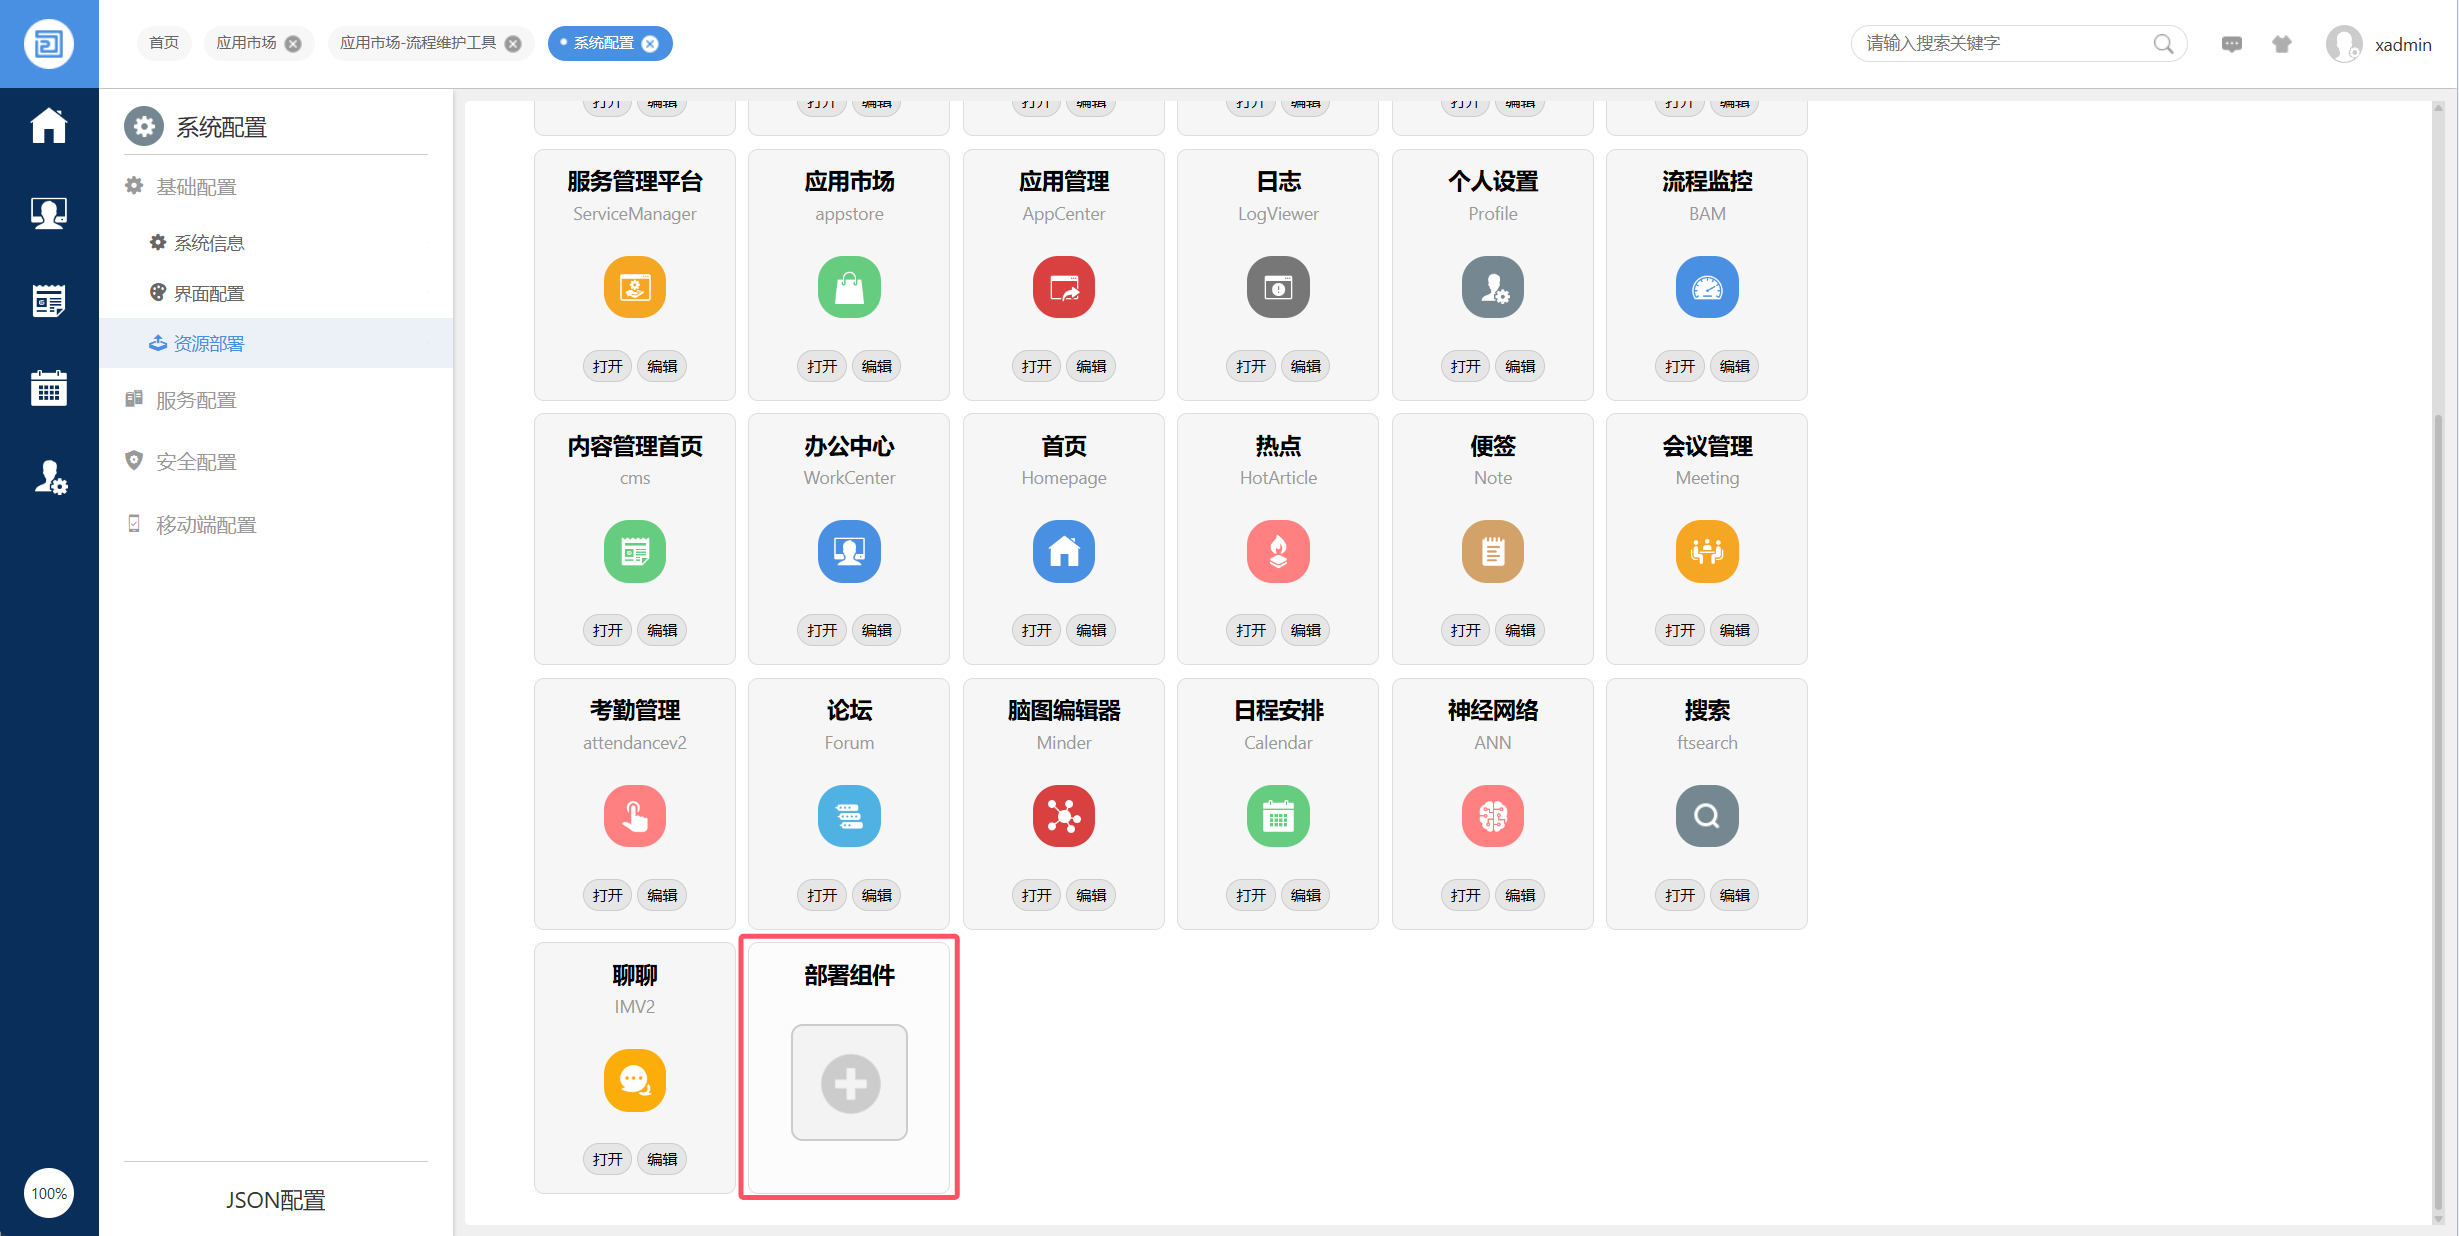Screen dimensions: 2459x1236
Task: Switch to the 应用市场-流程维护工具 tab
Action: pos(417,43)
